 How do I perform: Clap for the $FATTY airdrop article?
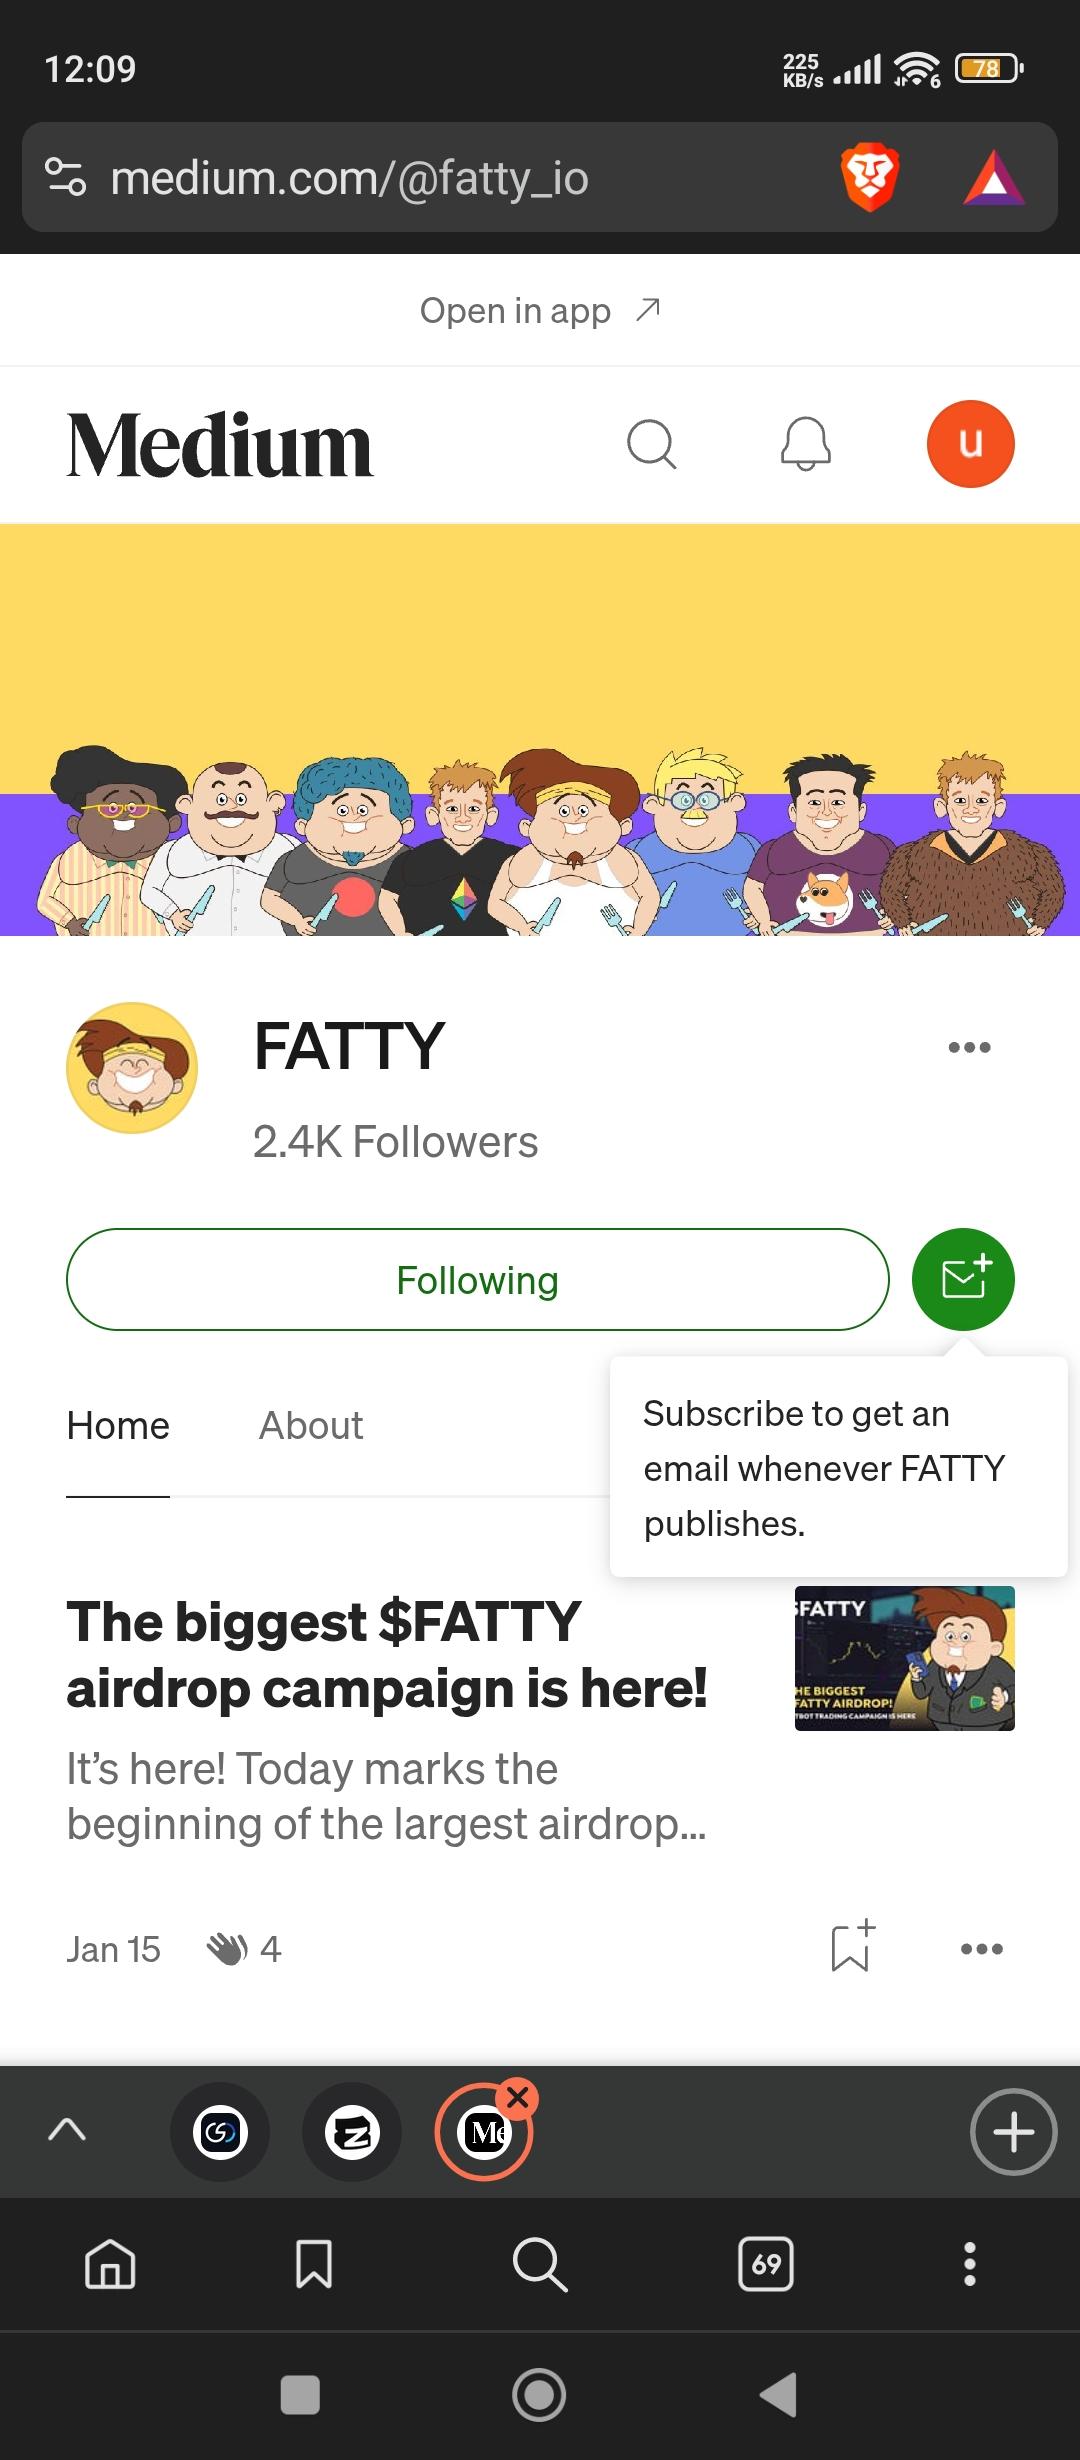(x=227, y=1949)
